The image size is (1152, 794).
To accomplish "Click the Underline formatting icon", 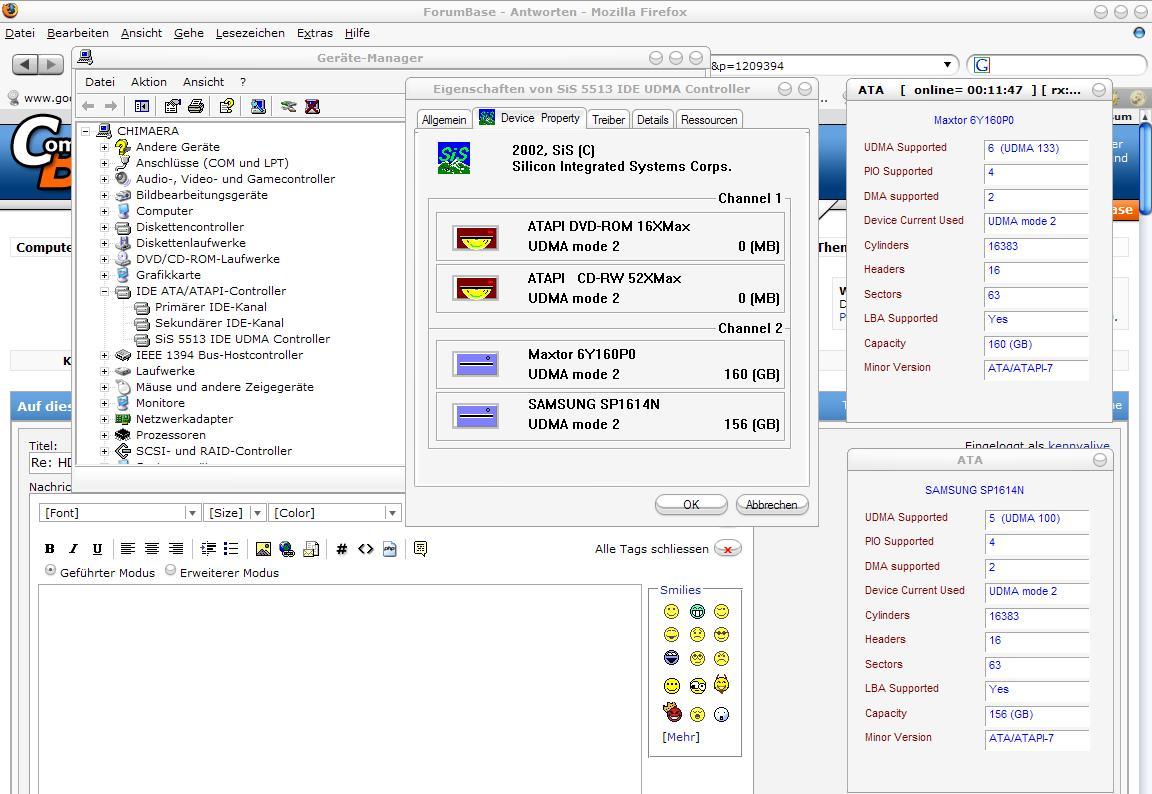I will coord(97,549).
